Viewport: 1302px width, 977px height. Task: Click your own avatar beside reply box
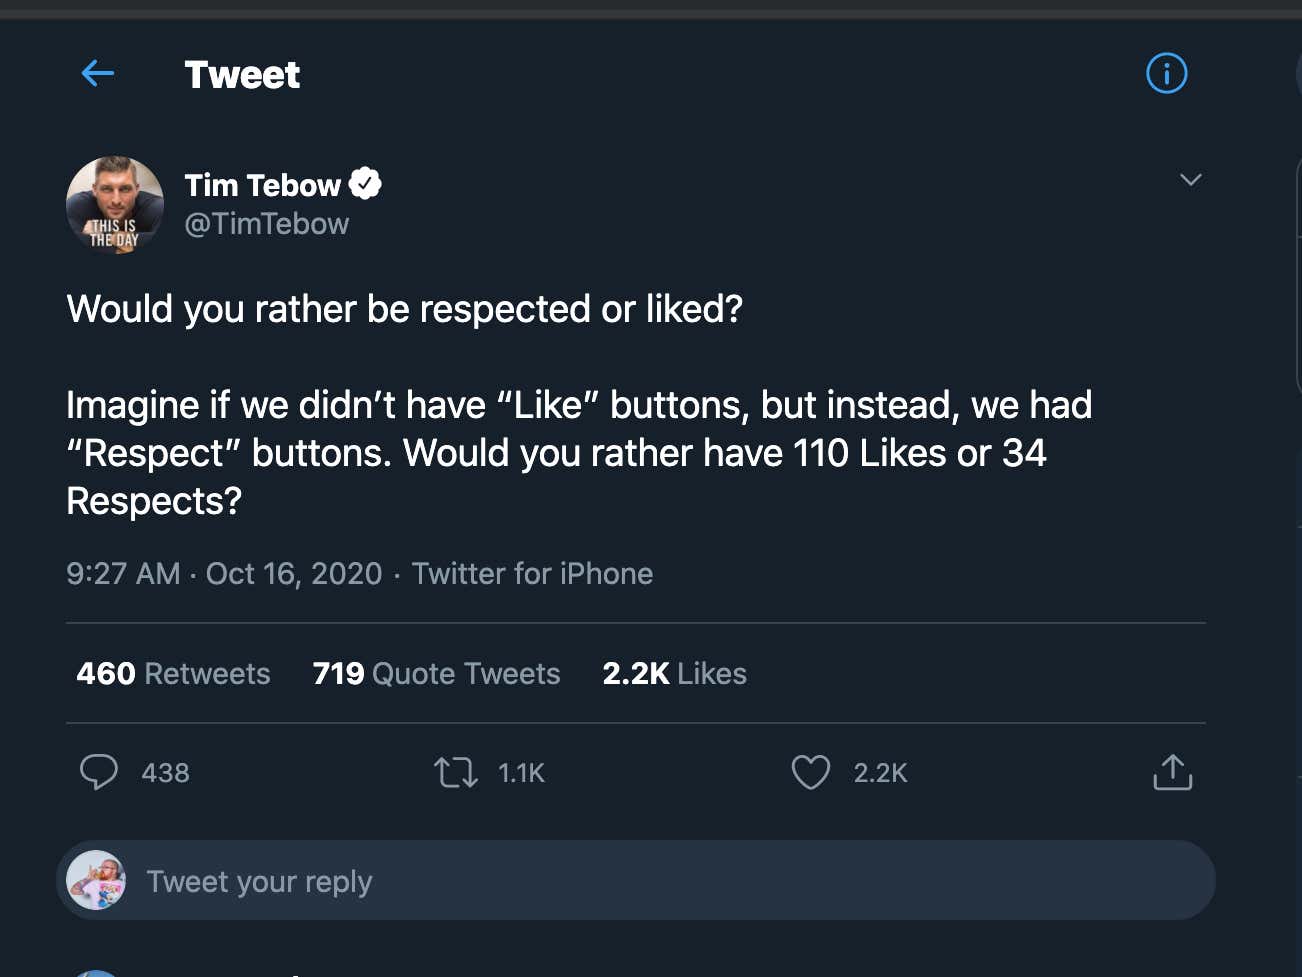pyautogui.click(x=96, y=880)
